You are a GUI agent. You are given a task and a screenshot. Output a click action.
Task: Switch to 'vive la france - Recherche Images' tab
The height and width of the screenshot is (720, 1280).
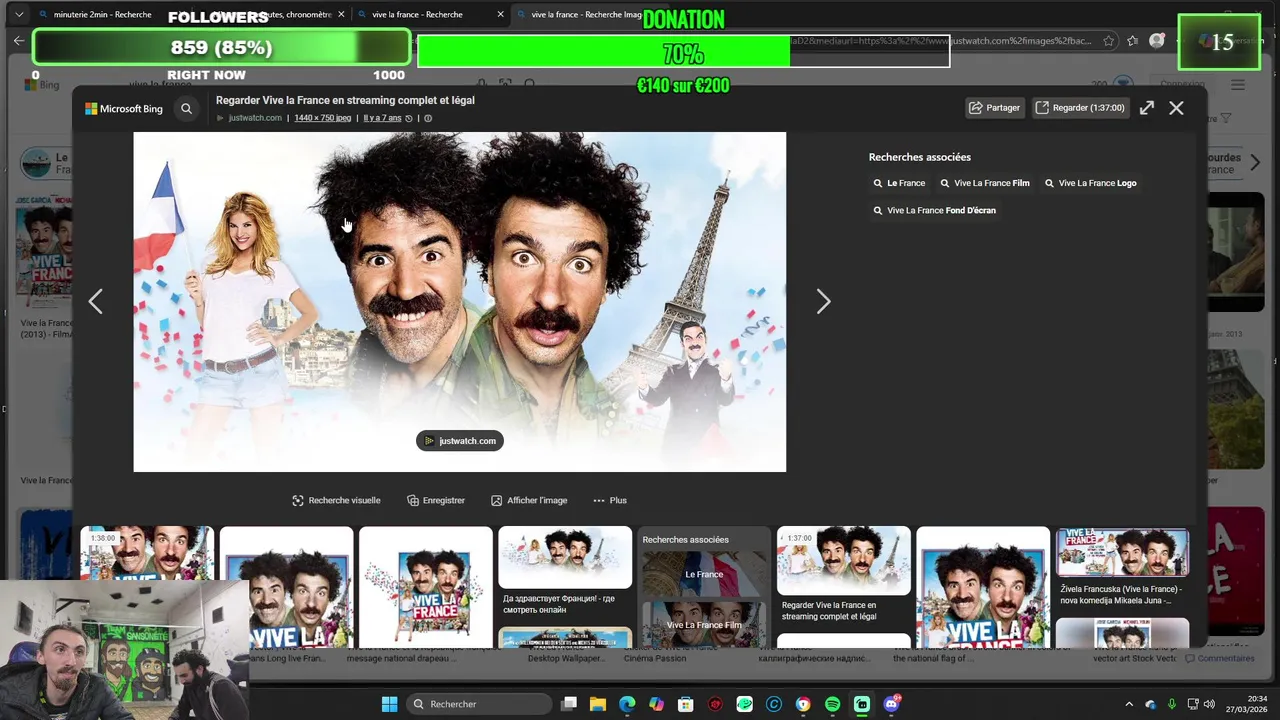[585, 15]
